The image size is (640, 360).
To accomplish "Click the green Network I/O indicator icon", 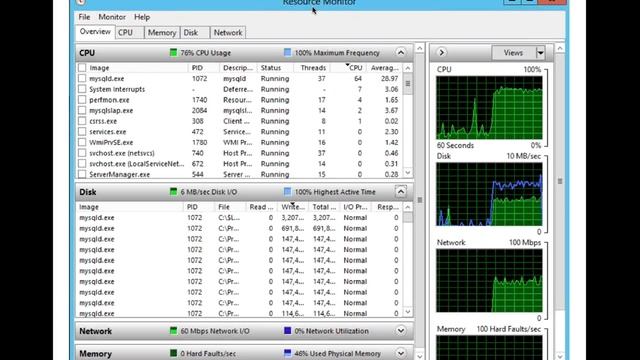I will tap(173, 331).
